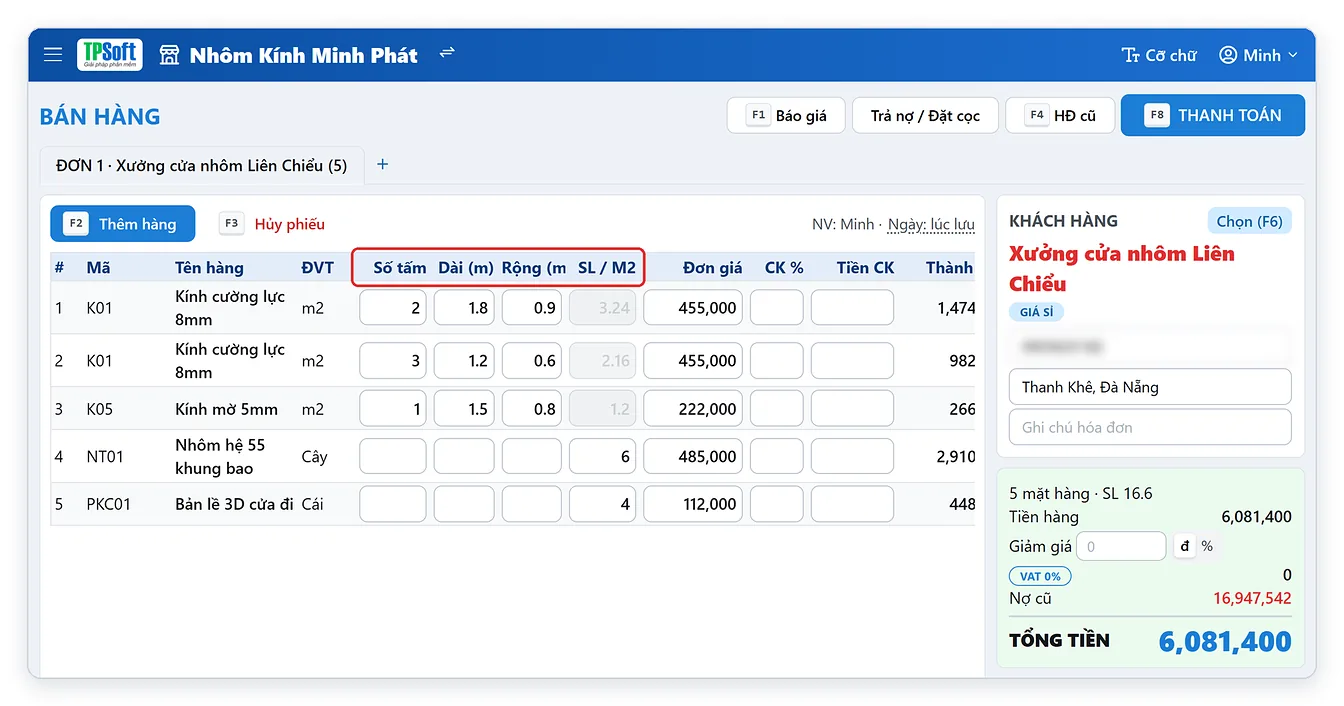Select the ĐƠN 1 Xưởng cửa nhôm Liên Chiểu tab
This screenshot has height=706, width=1344.
point(202,166)
